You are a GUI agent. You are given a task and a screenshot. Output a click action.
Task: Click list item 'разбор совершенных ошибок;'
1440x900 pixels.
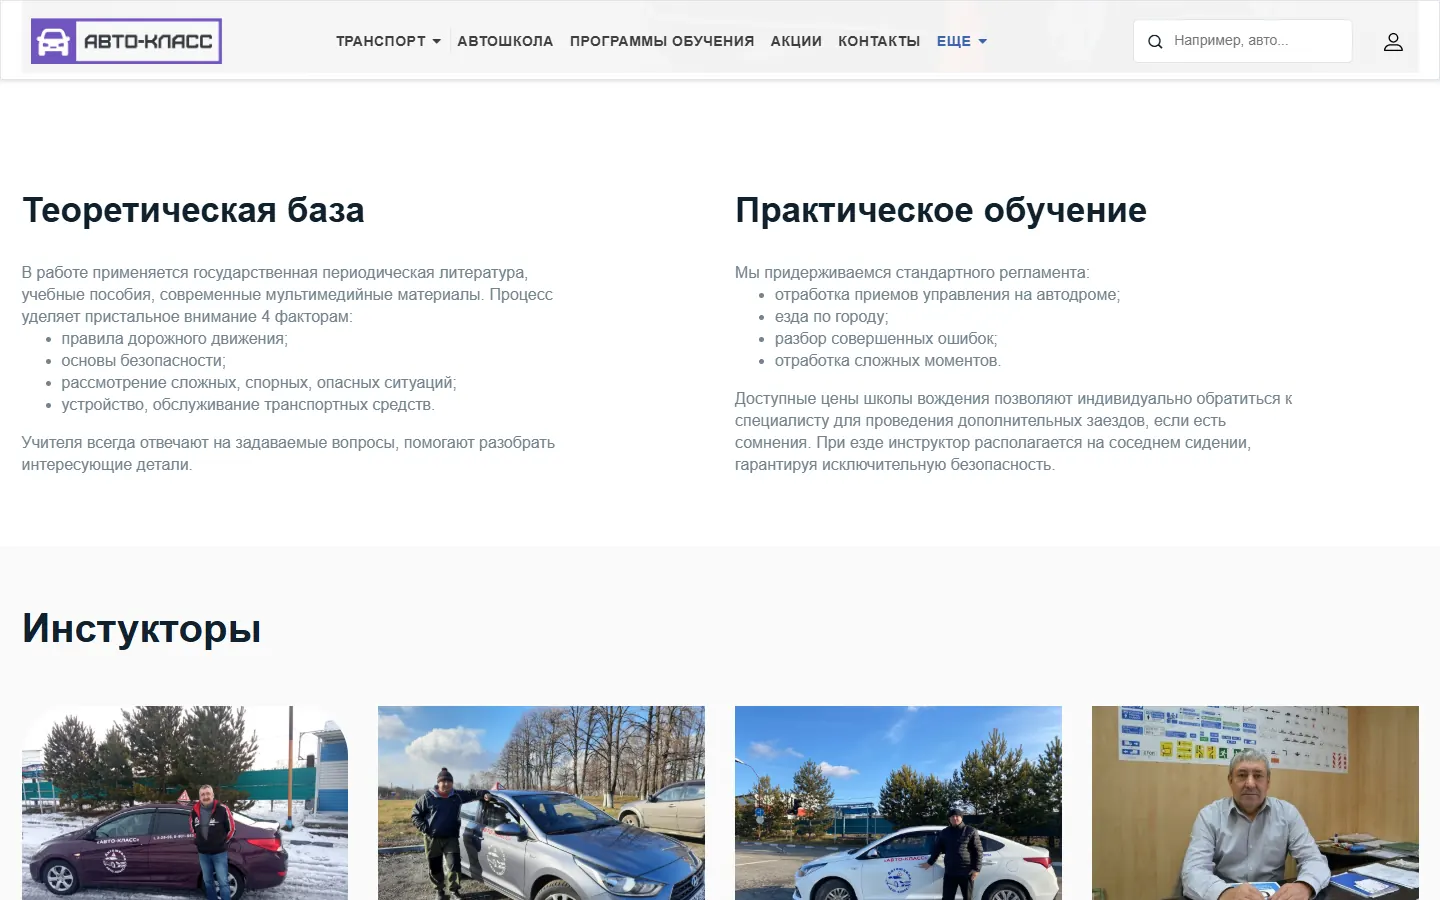[886, 339]
